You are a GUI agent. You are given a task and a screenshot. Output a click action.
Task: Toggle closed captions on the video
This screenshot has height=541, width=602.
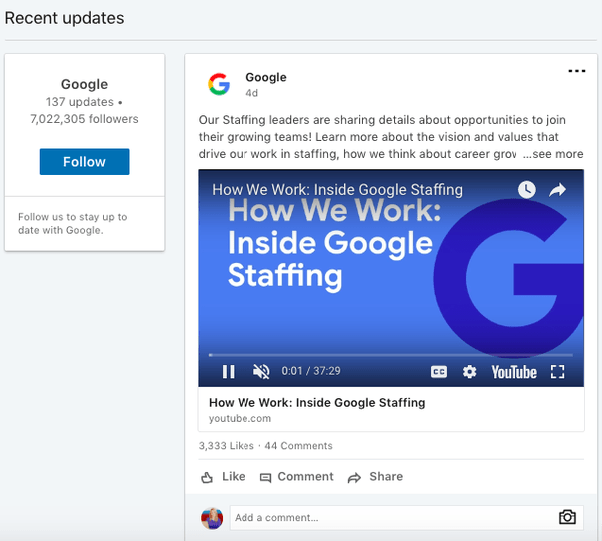coord(439,372)
